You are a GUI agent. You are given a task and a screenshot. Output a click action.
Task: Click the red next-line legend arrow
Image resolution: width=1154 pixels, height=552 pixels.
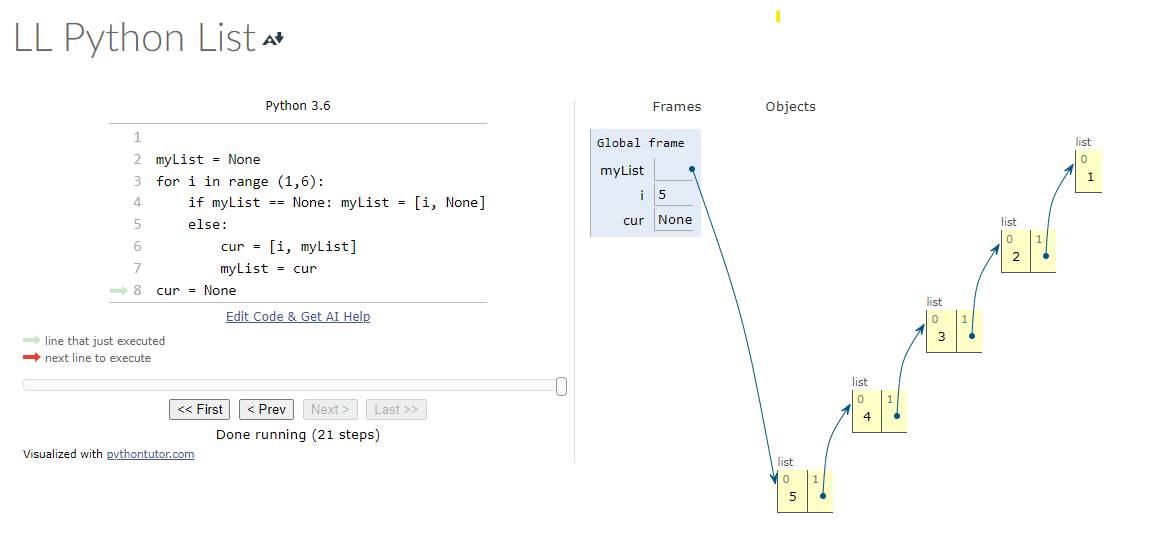[x=32, y=358]
